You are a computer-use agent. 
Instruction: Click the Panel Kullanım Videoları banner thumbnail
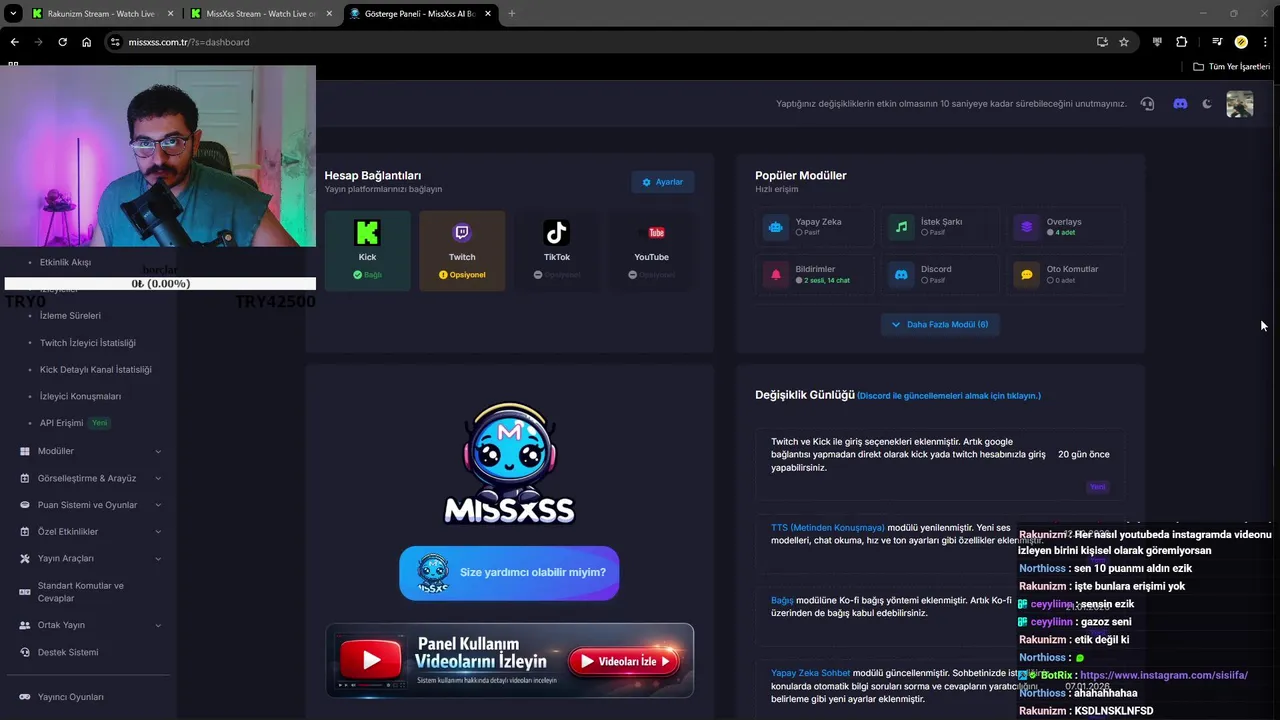[x=371, y=661]
